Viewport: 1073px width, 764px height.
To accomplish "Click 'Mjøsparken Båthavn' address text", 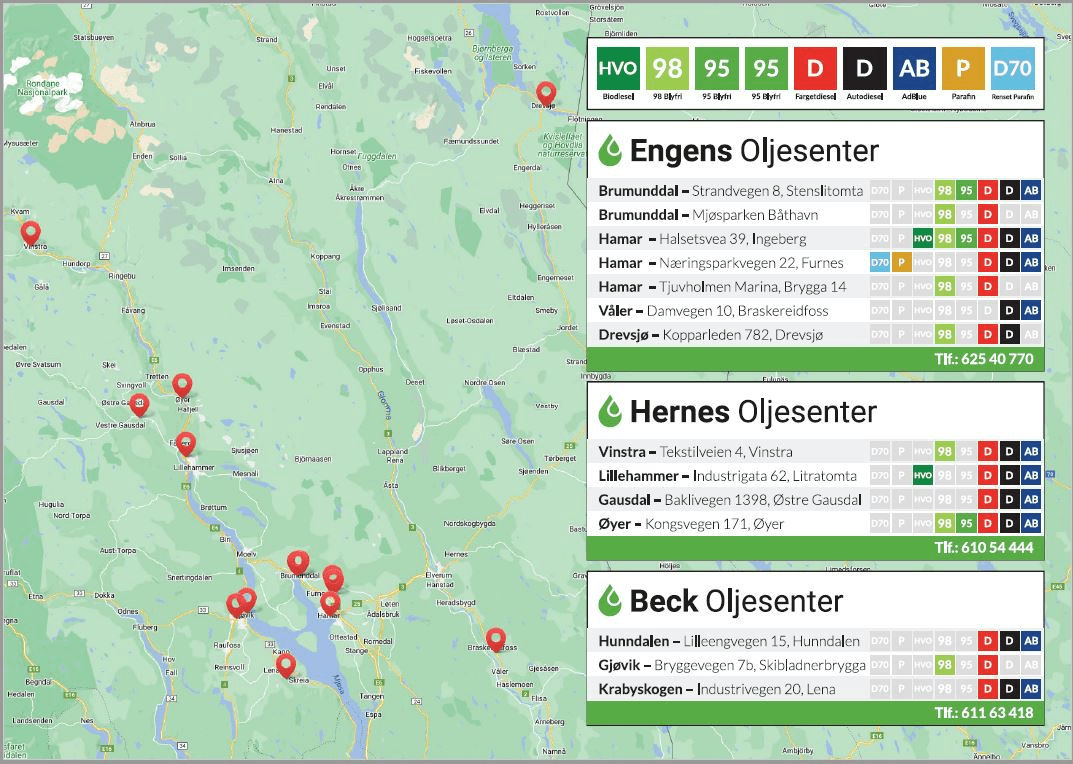I will tap(755, 215).
